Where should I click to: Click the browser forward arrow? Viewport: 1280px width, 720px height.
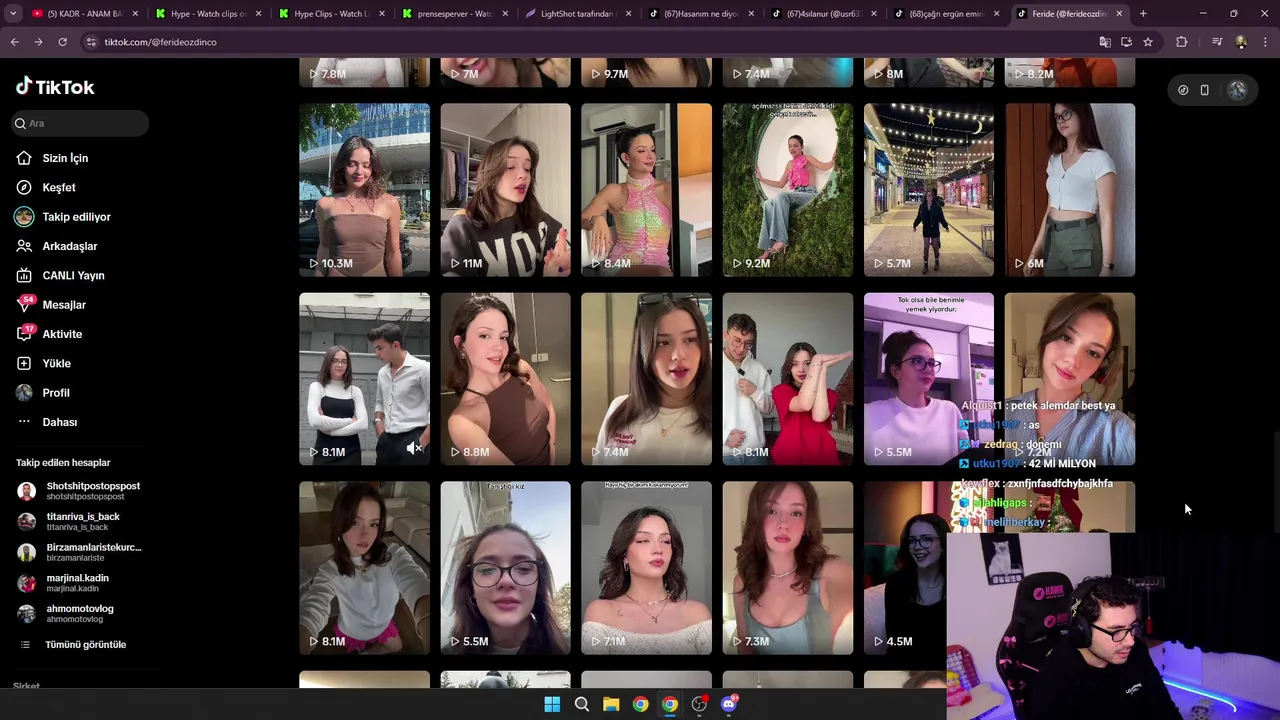(38, 42)
